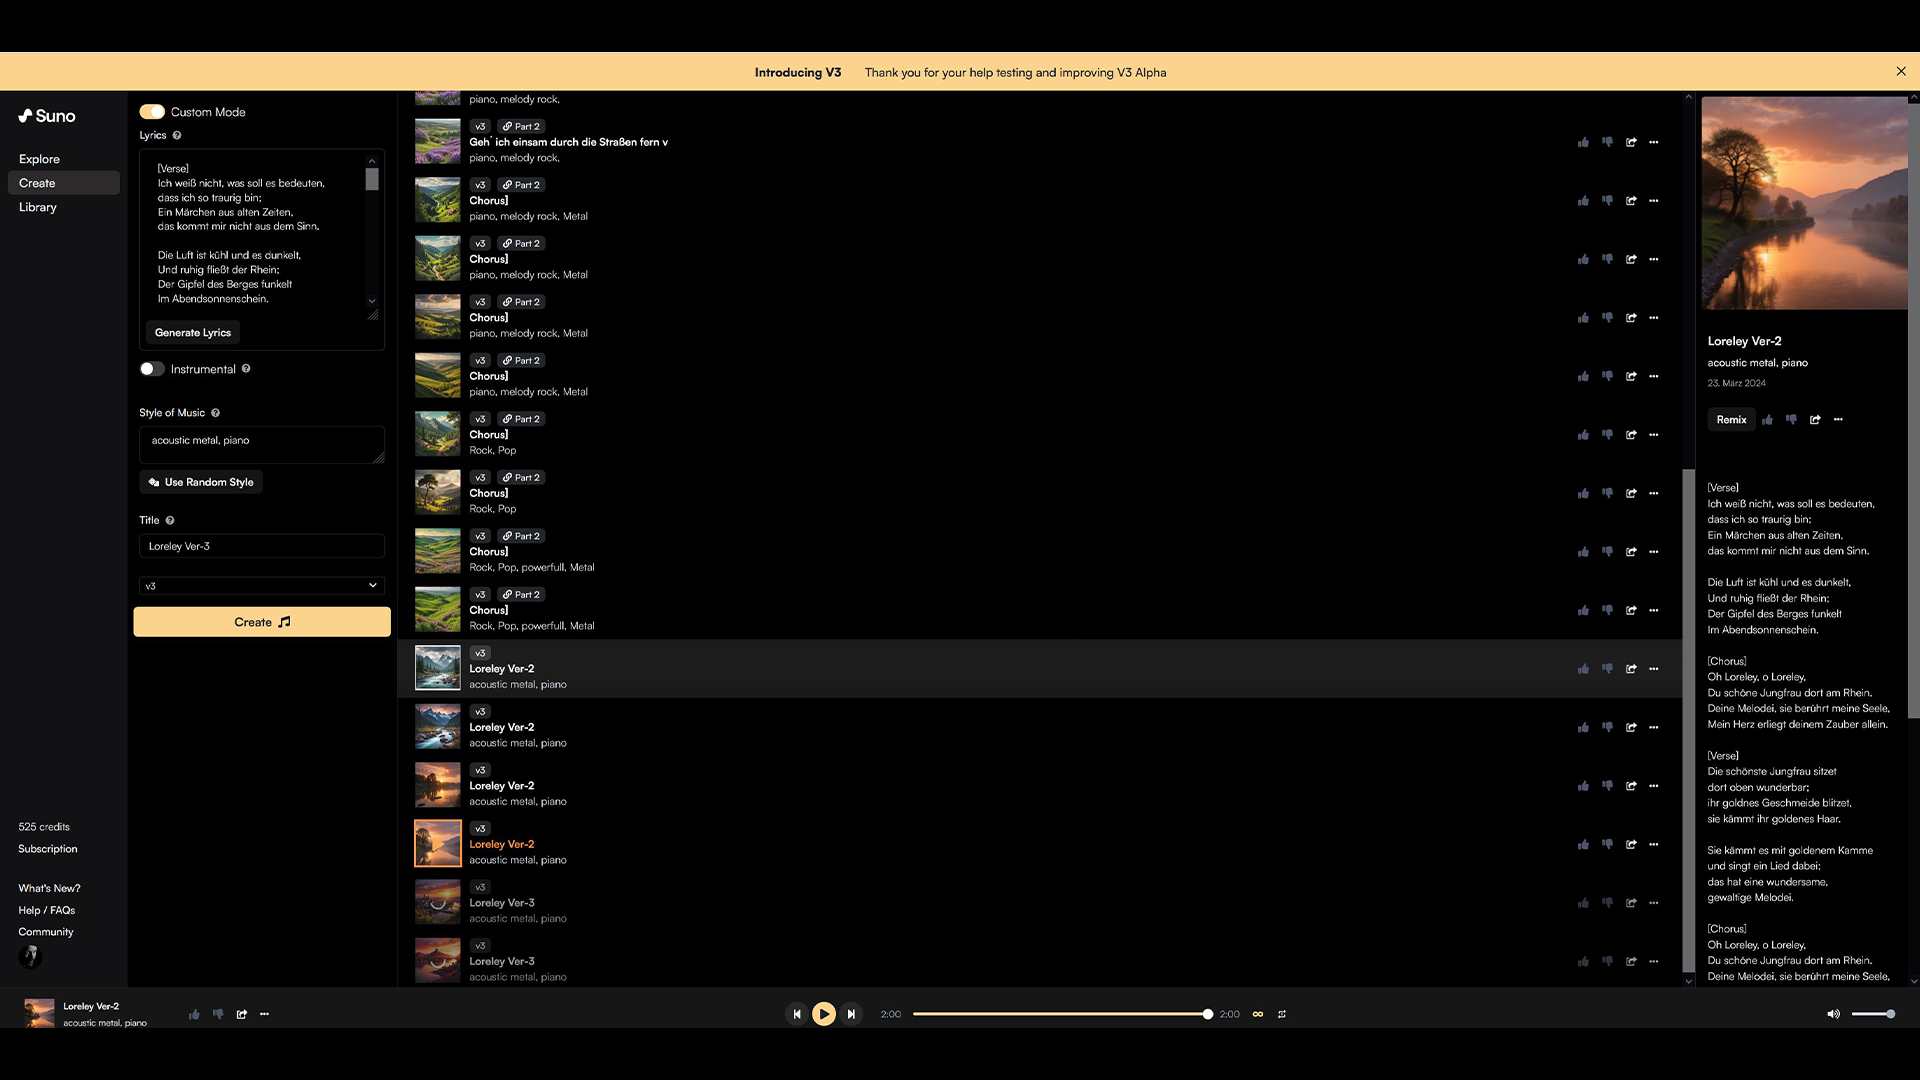Click the repeat icon in player bar
1920x1080 pixels.
pos(1282,1014)
